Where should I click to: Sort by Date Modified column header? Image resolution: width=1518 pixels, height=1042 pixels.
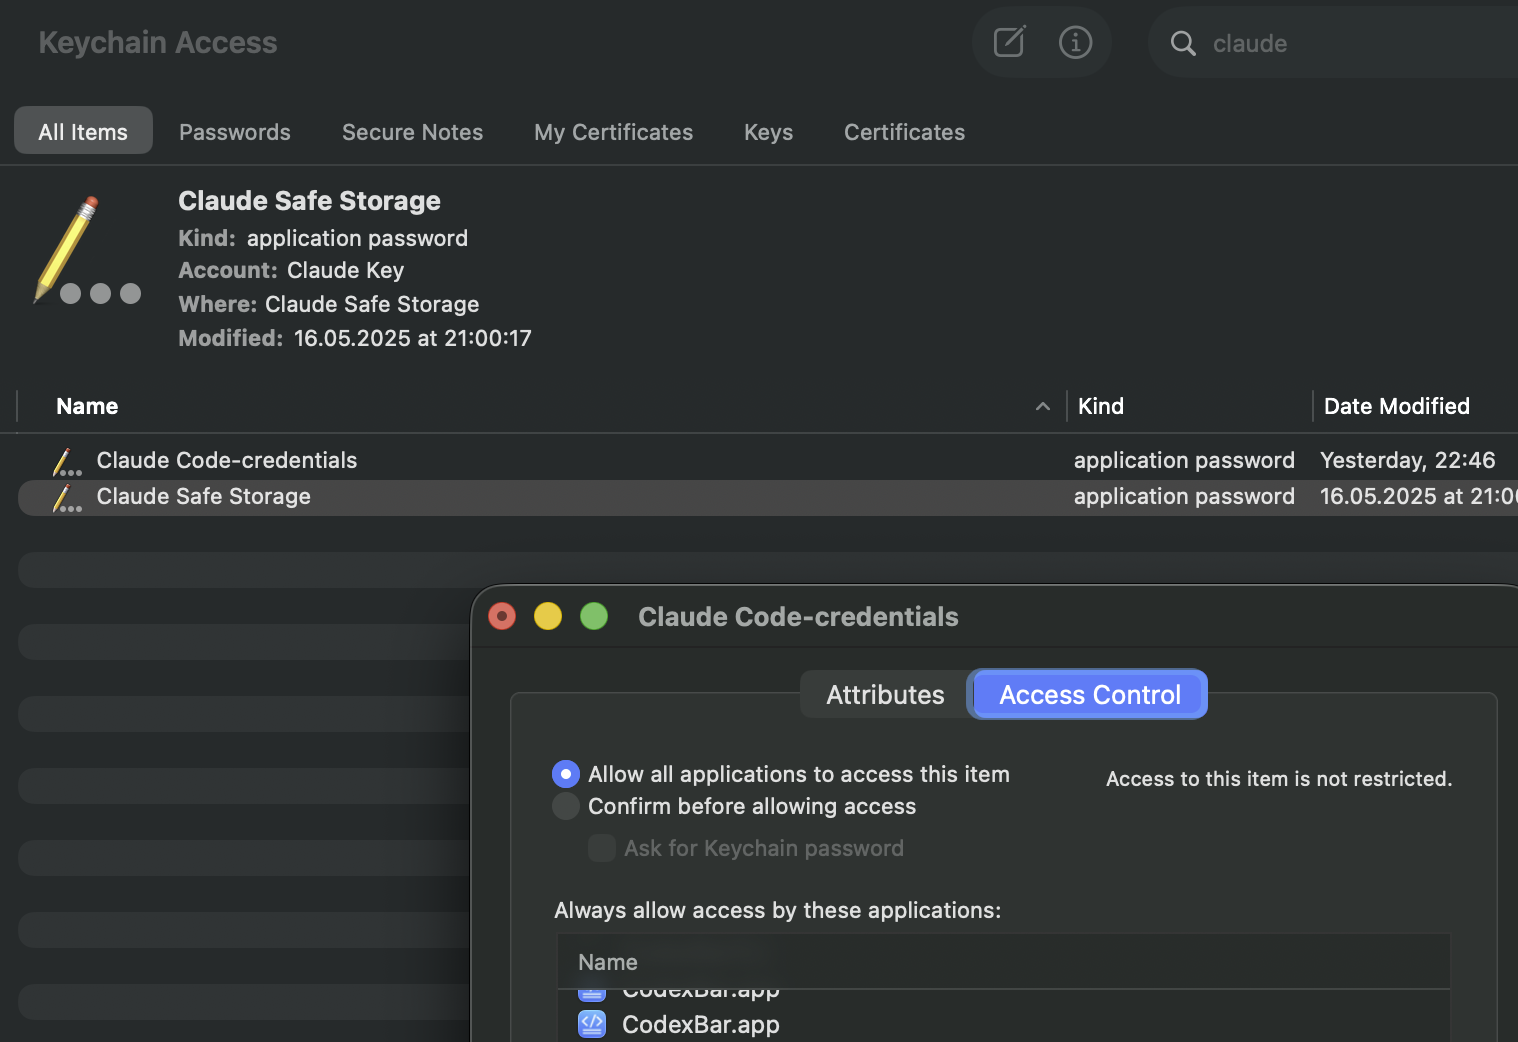(x=1396, y=406)
